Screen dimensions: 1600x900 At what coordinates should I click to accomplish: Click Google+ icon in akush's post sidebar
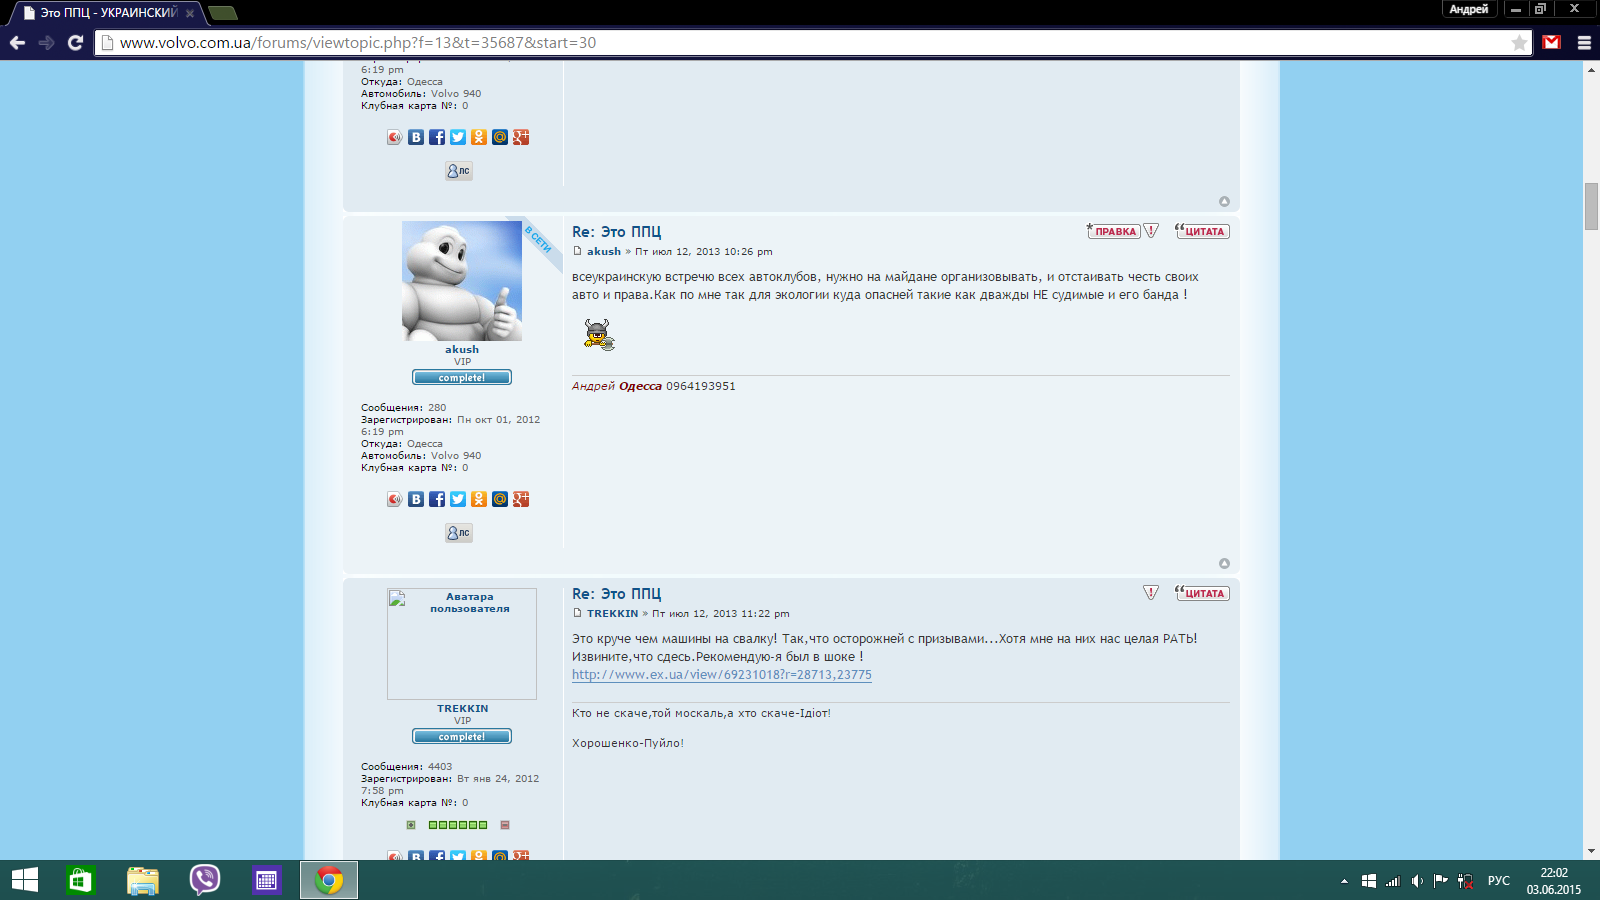click(x=521, y=499)
